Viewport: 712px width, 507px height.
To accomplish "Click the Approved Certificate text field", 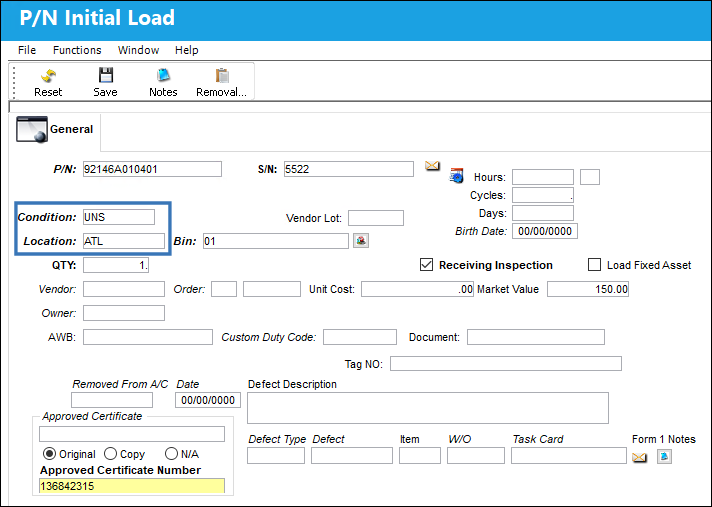I will point(132,434).
